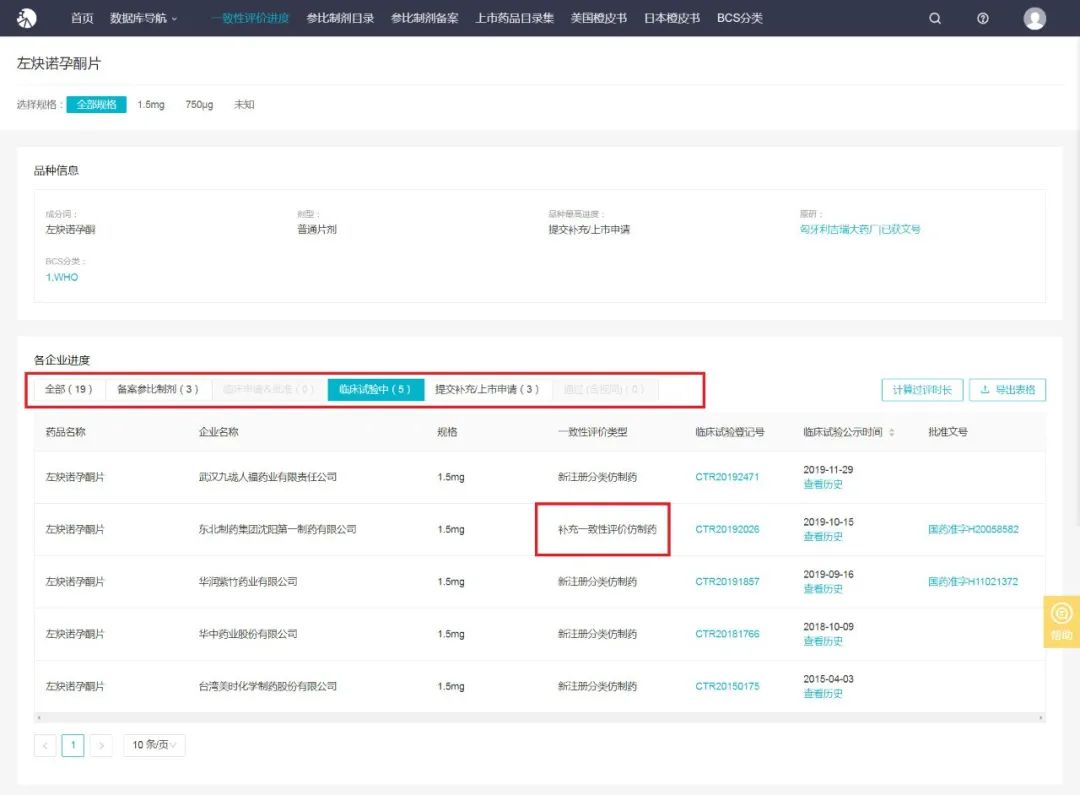The image size is (1080, 795).
Task: Open 参比制剂目录 nav item
Action: (x=340, y=18)
